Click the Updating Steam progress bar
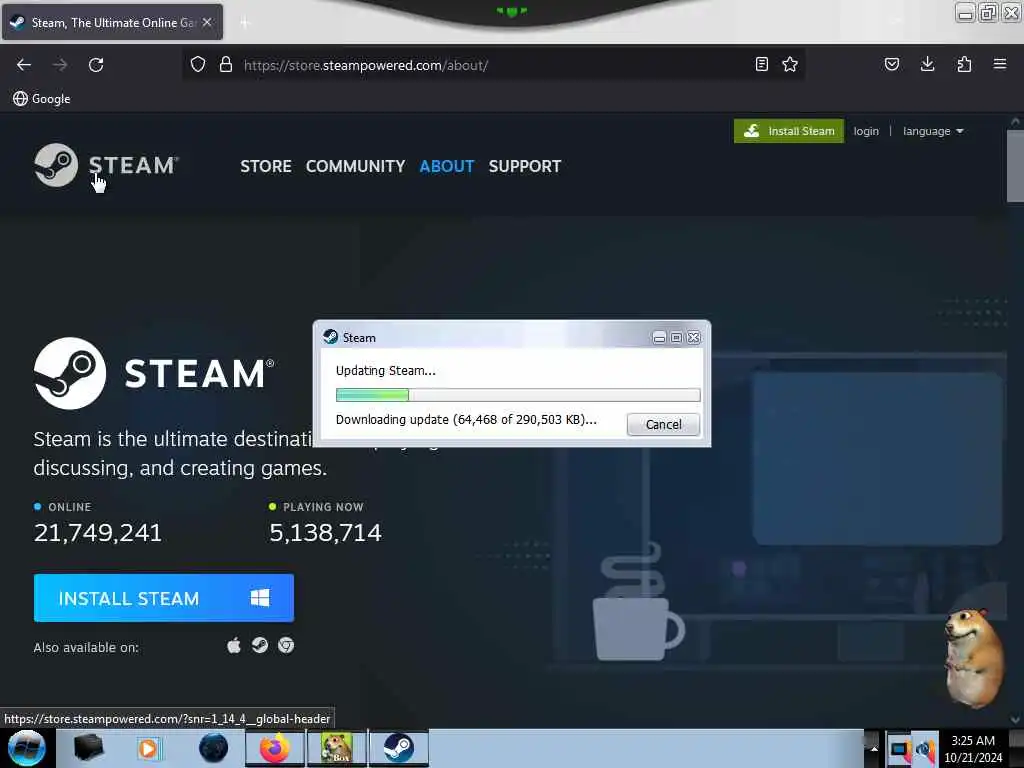The width and height of the screenshot is (1024, 768). 518,394
